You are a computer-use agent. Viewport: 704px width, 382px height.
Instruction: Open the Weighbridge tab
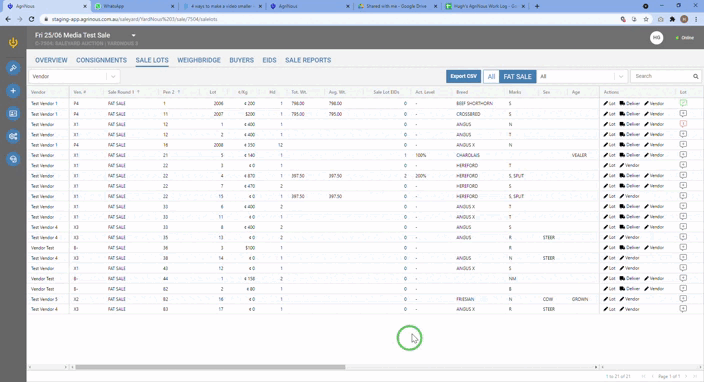point(199,60)
